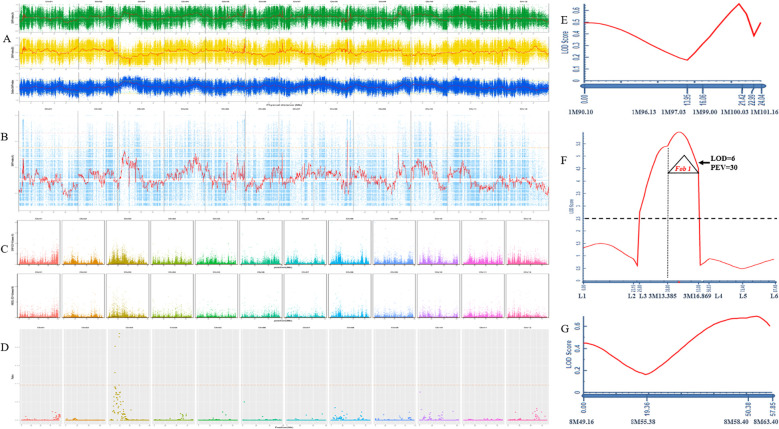Viewport: 779px width, 429px height.
Task: Click the panel C label
Action: [x=5, y=250]
